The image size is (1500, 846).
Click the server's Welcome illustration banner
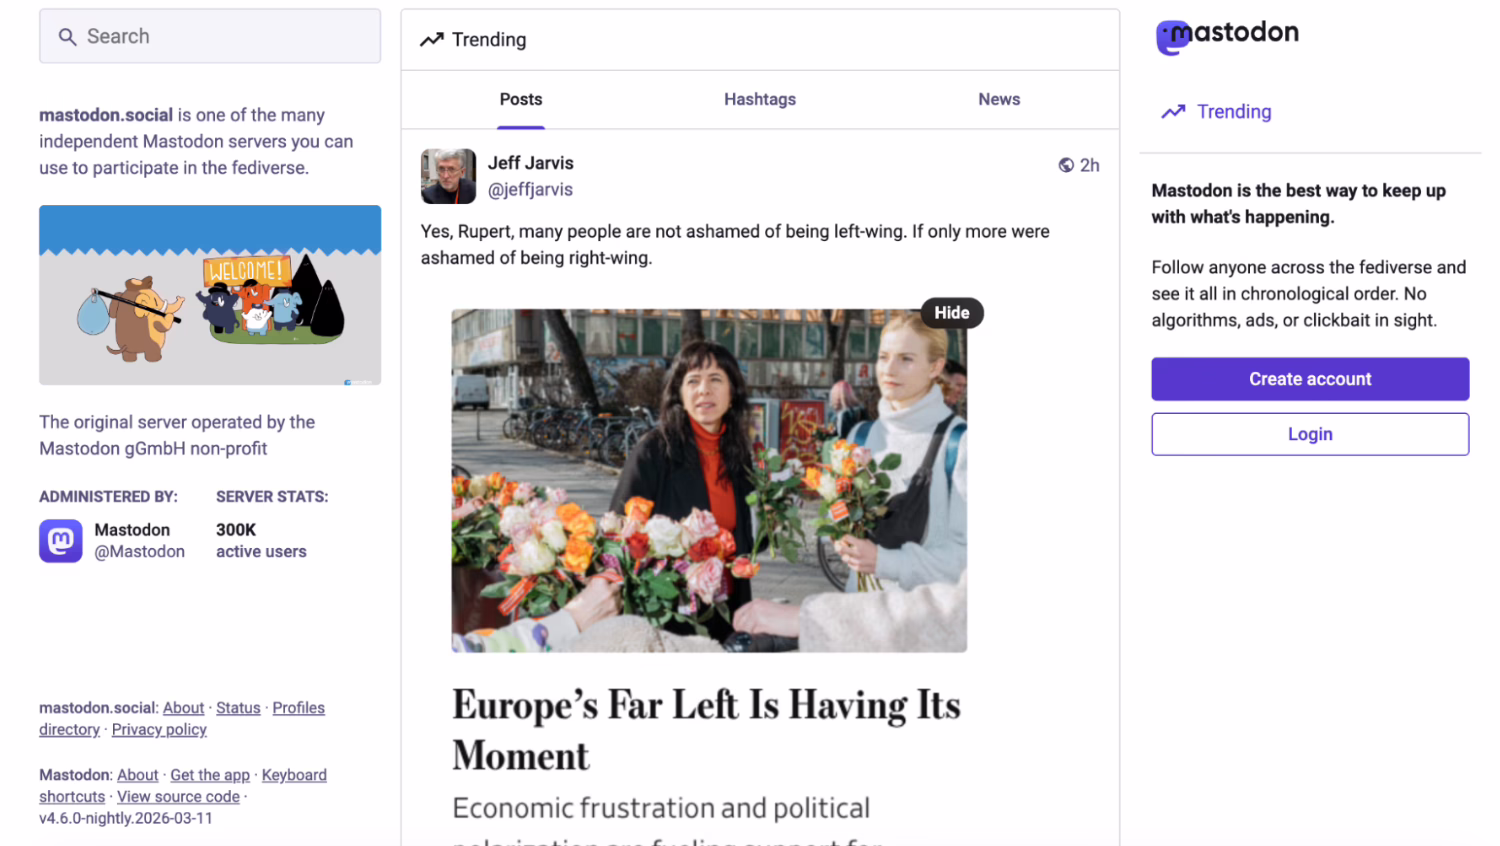[210, 294]
